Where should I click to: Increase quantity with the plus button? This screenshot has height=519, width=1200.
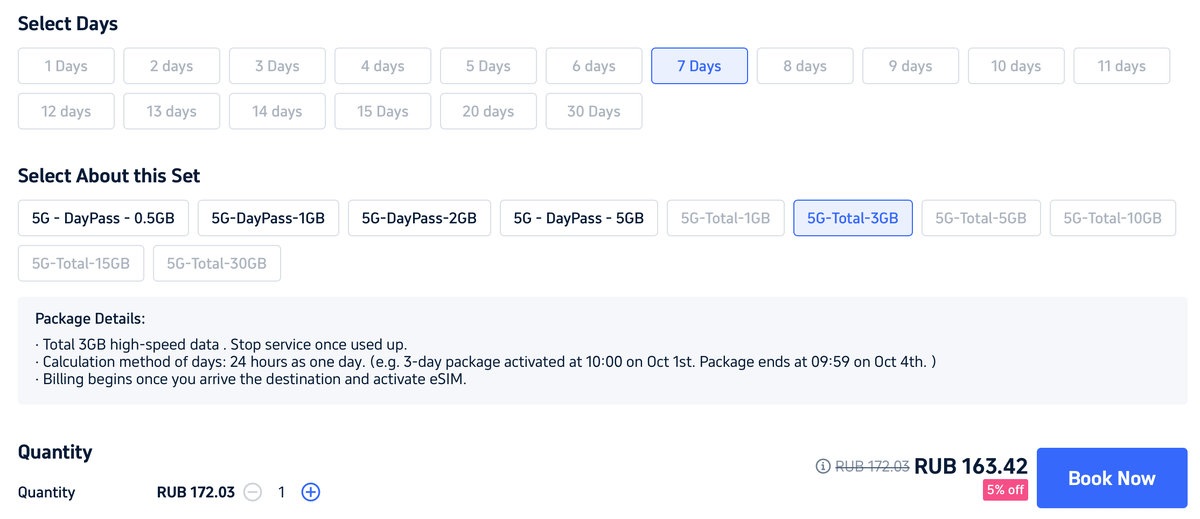tap(311, 492)
